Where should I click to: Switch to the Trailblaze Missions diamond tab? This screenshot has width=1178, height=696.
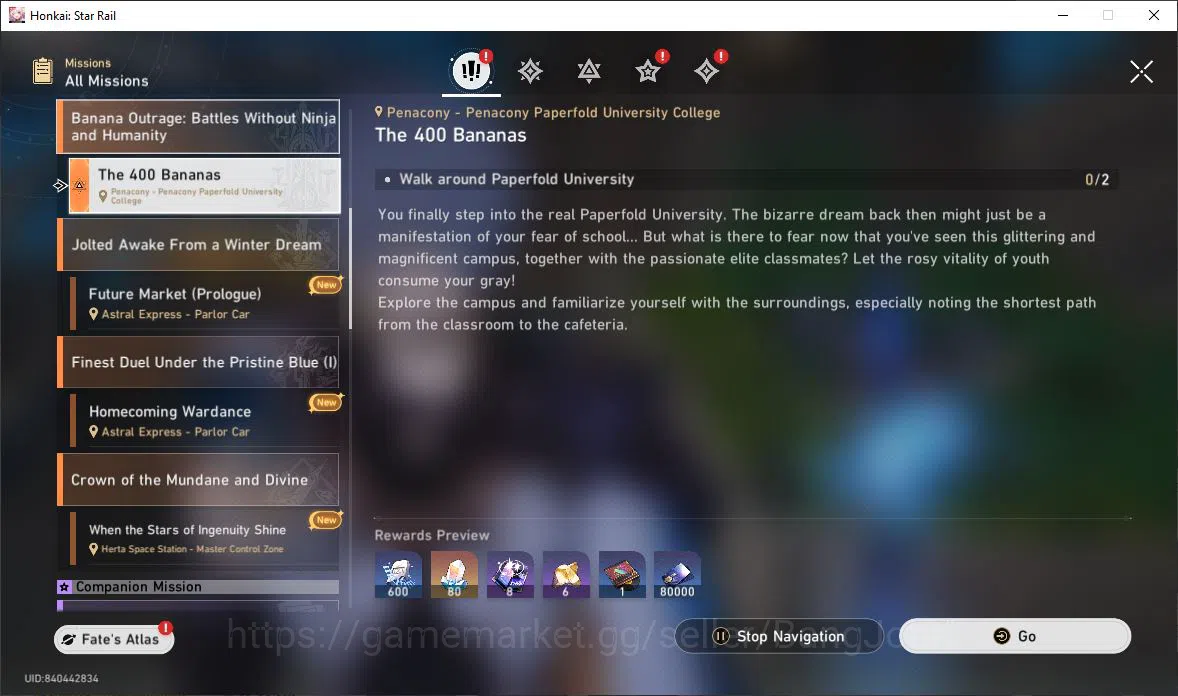click(x=530, y=71)
